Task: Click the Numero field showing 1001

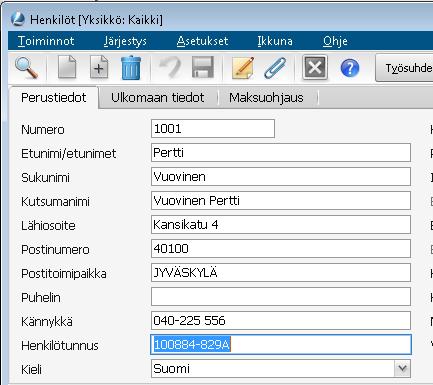Action: tap(213, 129)
